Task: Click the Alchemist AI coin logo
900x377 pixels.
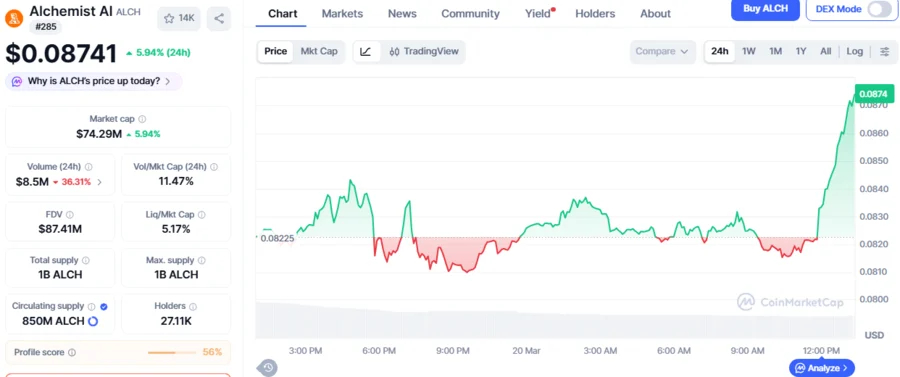Action: pyautogui.click(x=14, y=18)
